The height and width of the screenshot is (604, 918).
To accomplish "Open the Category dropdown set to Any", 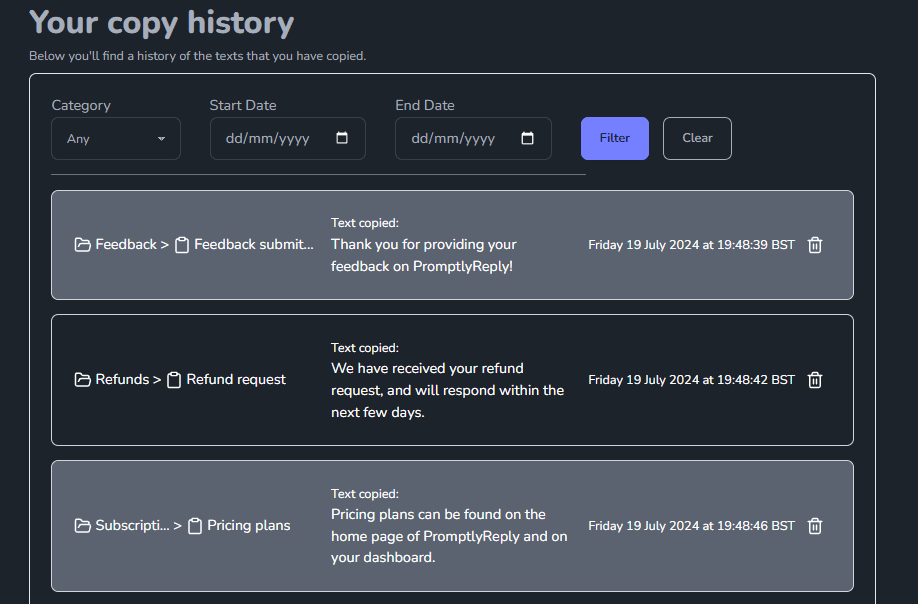I will [116, 139].
